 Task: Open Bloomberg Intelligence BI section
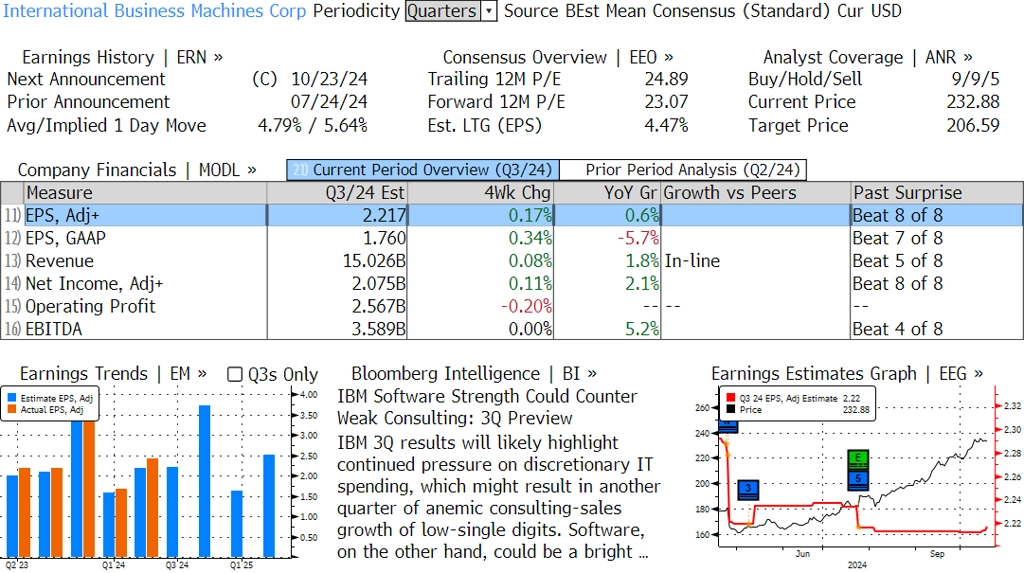473,374
